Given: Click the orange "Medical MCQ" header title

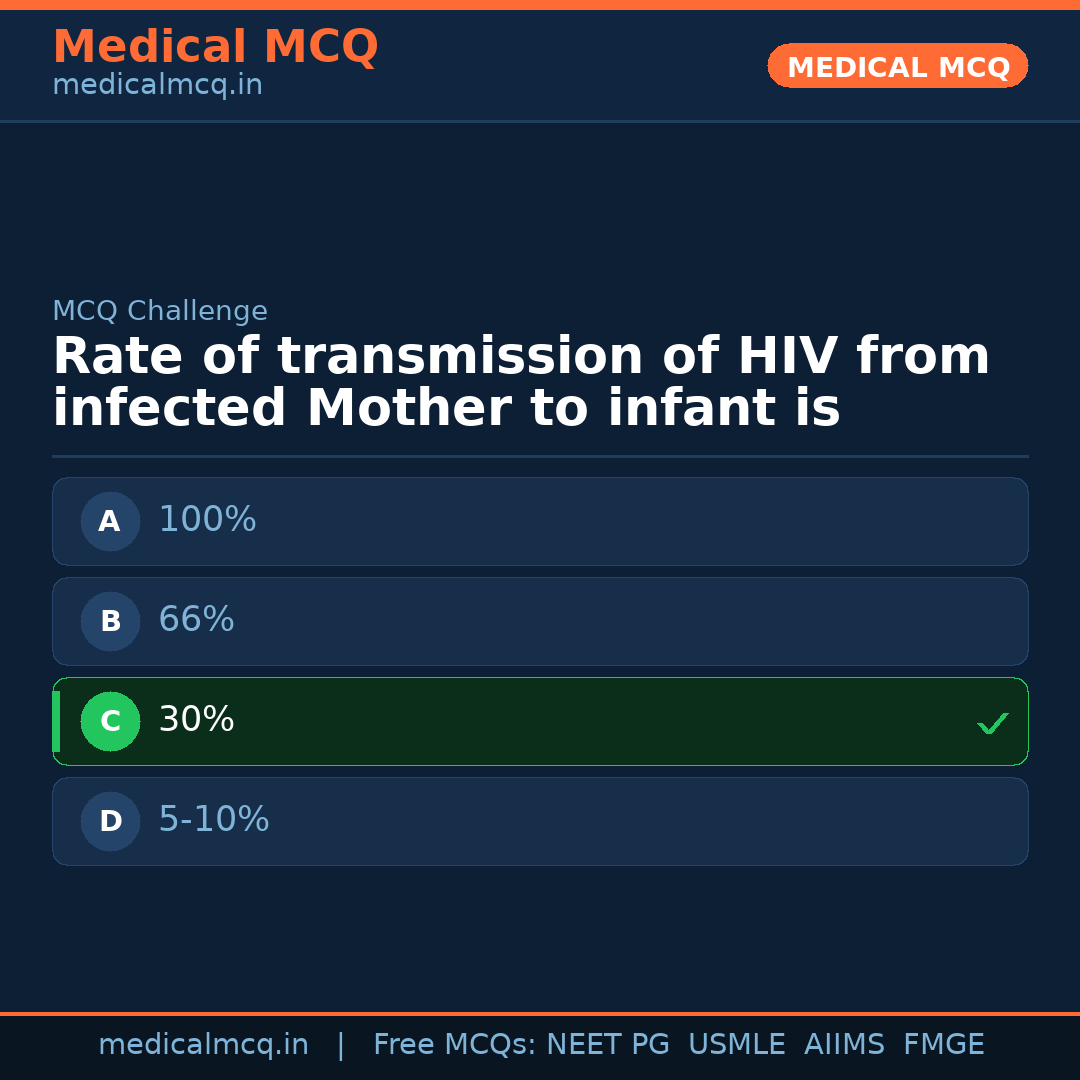Looking at the screenshot, I should coord(215,47).
